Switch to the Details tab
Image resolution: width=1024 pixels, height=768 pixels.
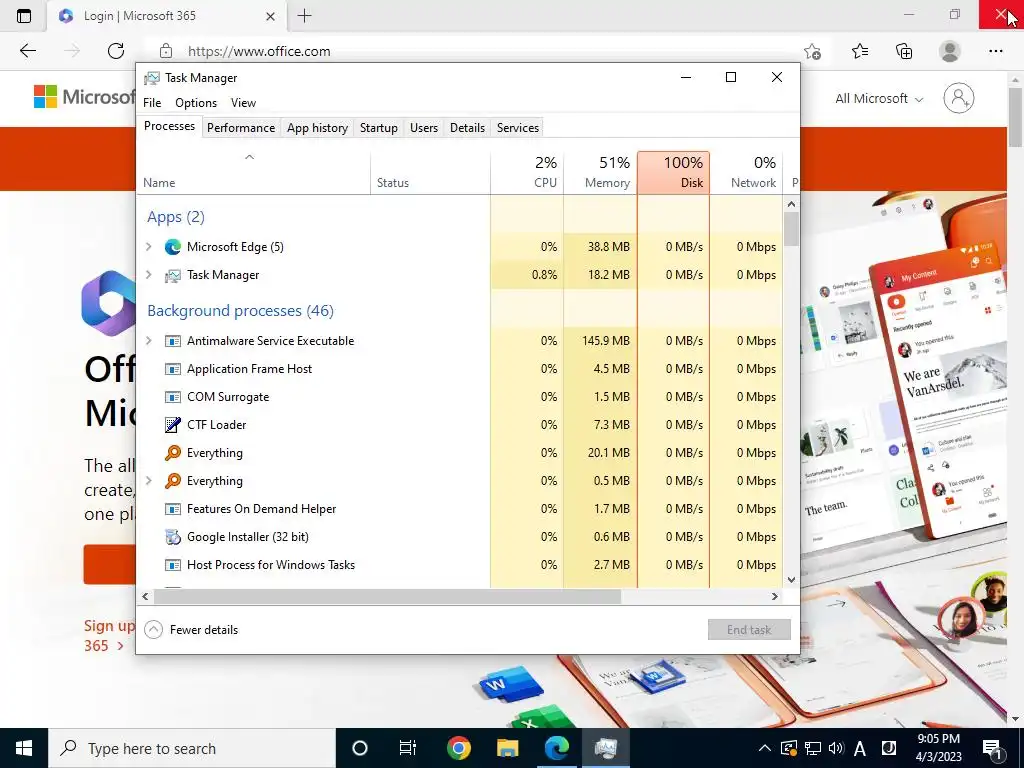click(468, 128)
